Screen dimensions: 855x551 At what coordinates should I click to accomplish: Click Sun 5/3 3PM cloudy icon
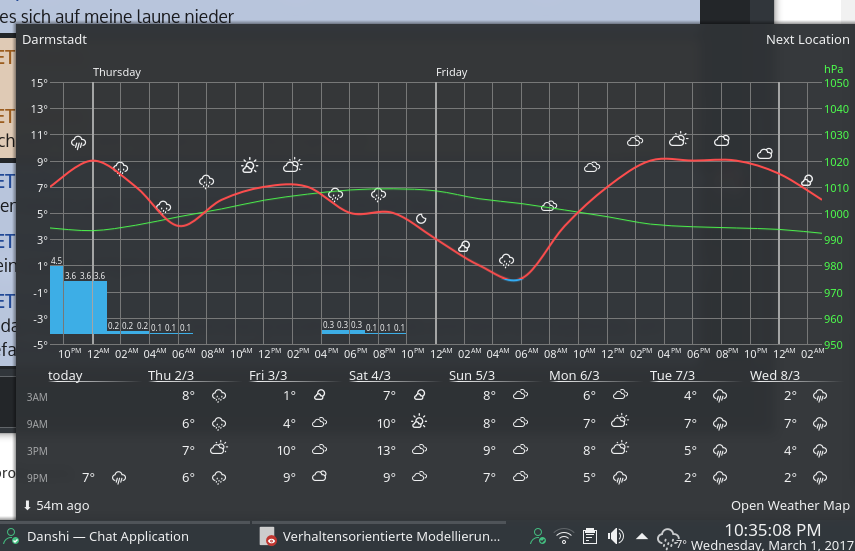pos(520,450)
